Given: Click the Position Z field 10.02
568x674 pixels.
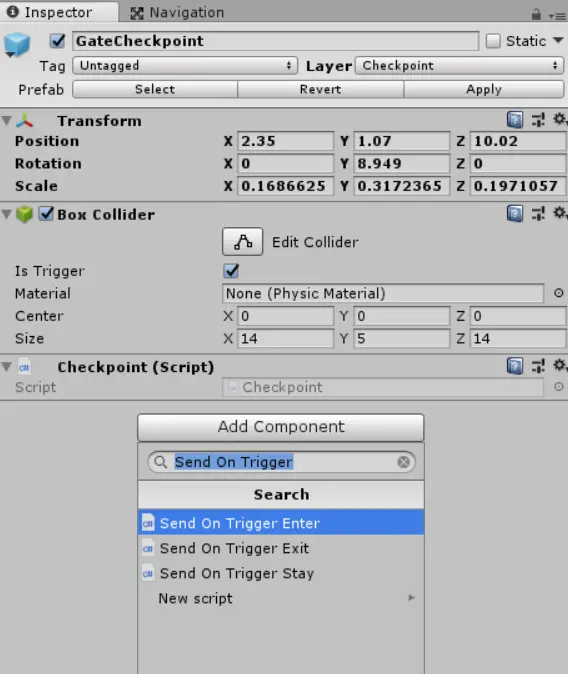Looking at the screenshot, I should 518,141.
